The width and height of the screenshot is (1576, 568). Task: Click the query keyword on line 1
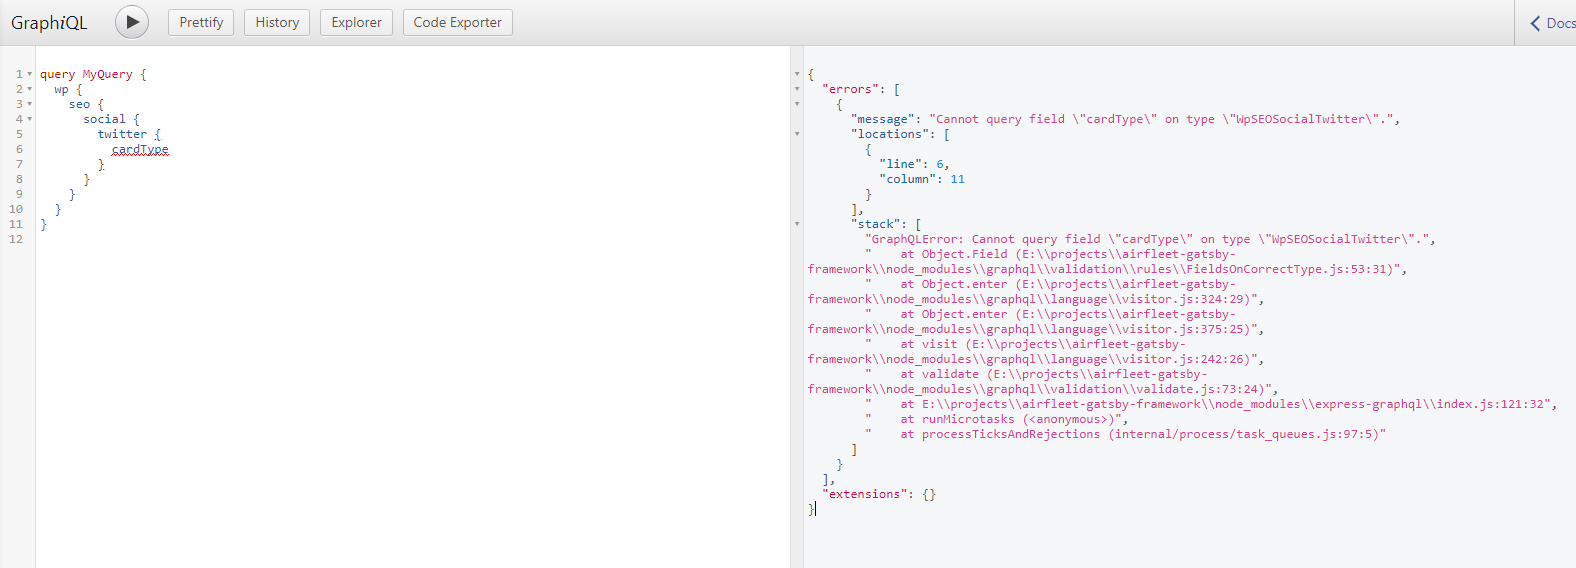pos(57,74)
